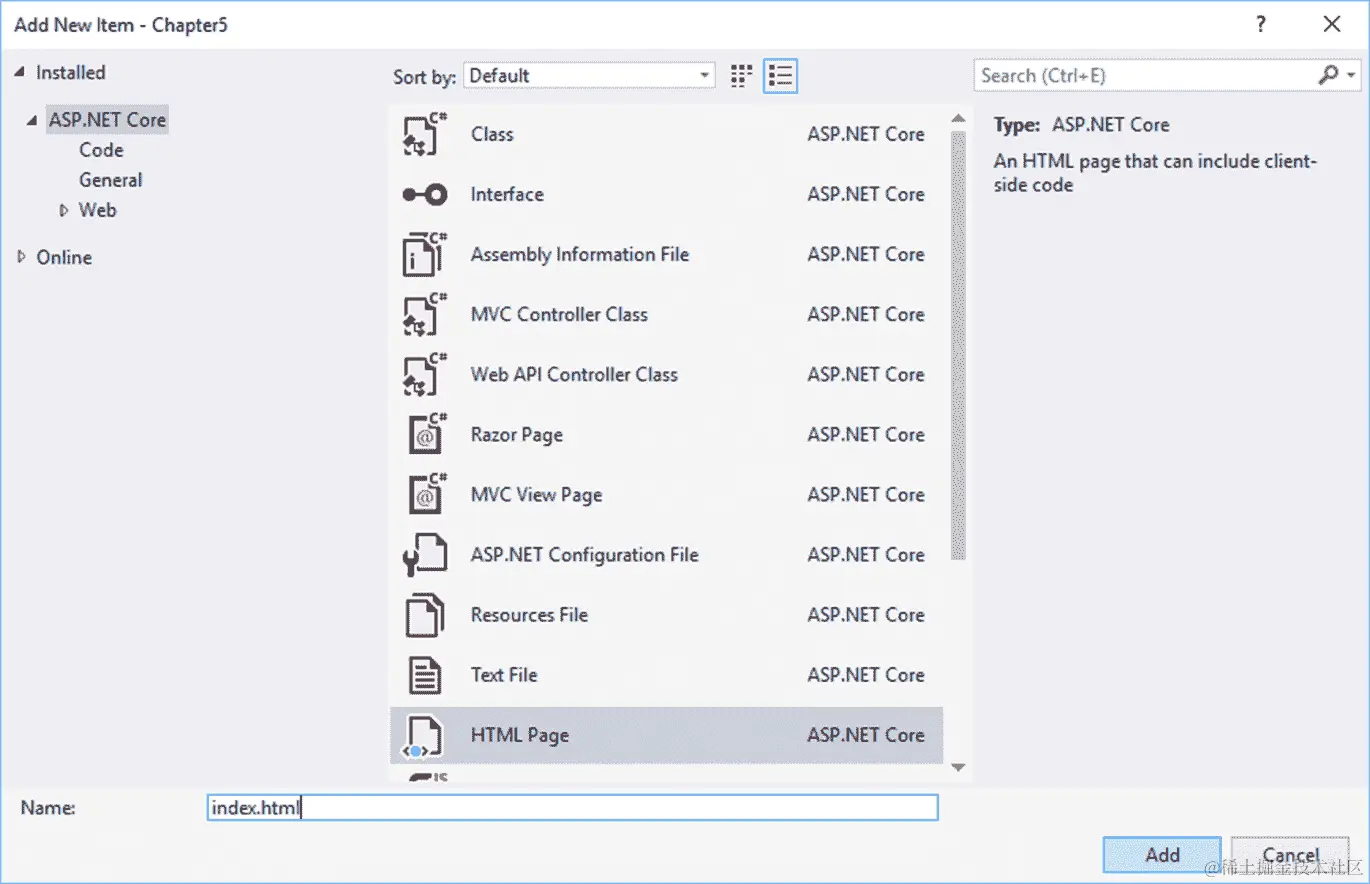Viewport: 1370px width, 884px height.
Task: Click ASP.NET Core label in HTML Page row
Action: click(866, 734)
